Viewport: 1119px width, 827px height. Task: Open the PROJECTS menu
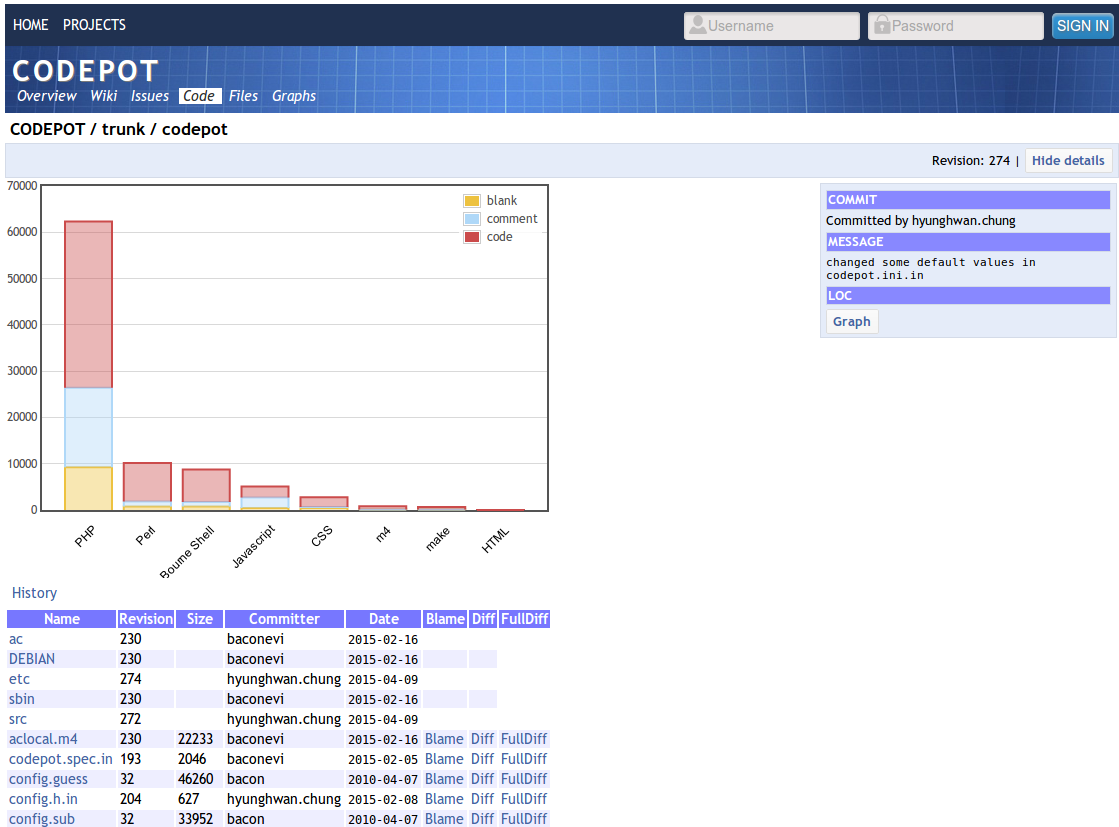tap(94, 25)
